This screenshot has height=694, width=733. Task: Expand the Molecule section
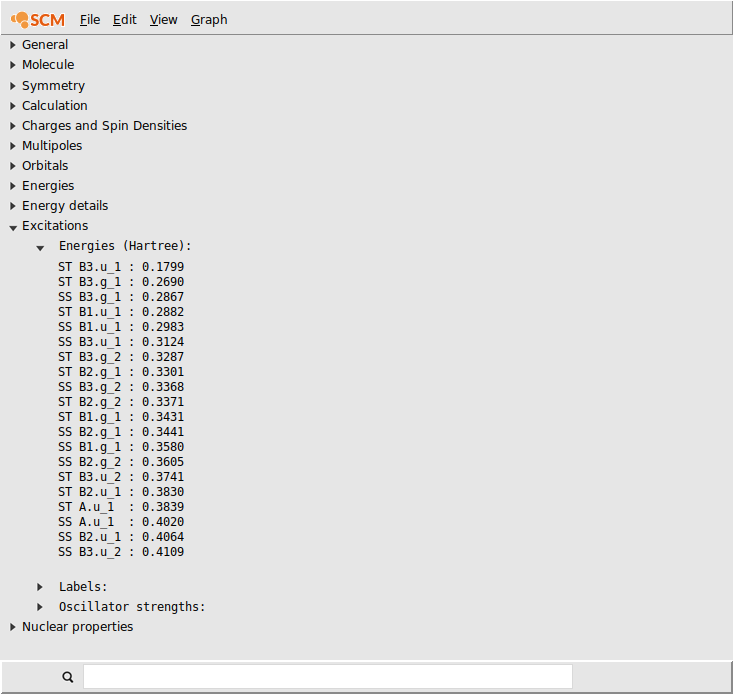pos(13,65)
